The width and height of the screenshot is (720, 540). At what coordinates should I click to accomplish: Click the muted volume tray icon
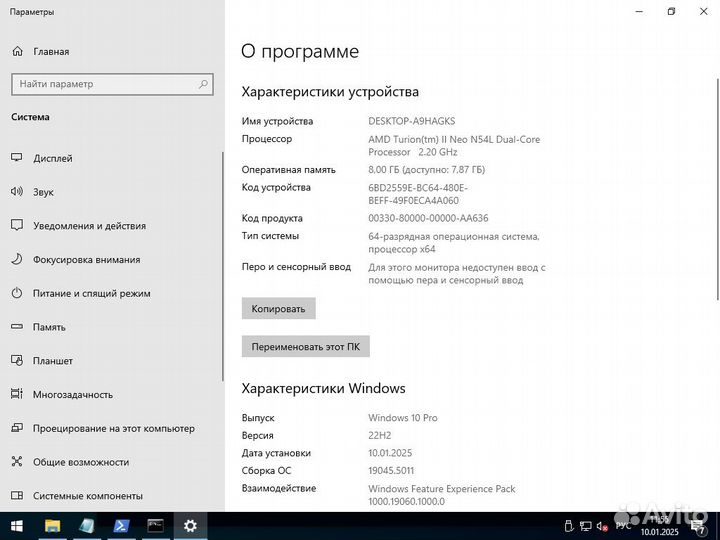click(x=602, y=526)
